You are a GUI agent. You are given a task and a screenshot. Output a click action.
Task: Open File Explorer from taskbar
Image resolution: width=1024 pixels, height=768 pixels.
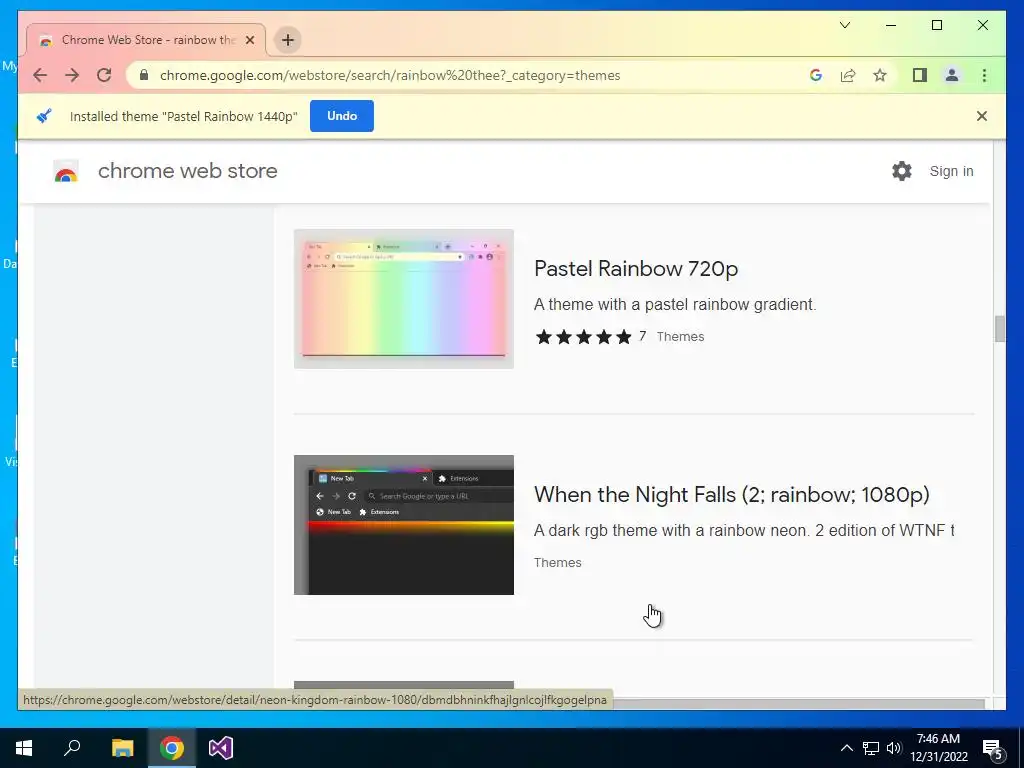[122, 748]
